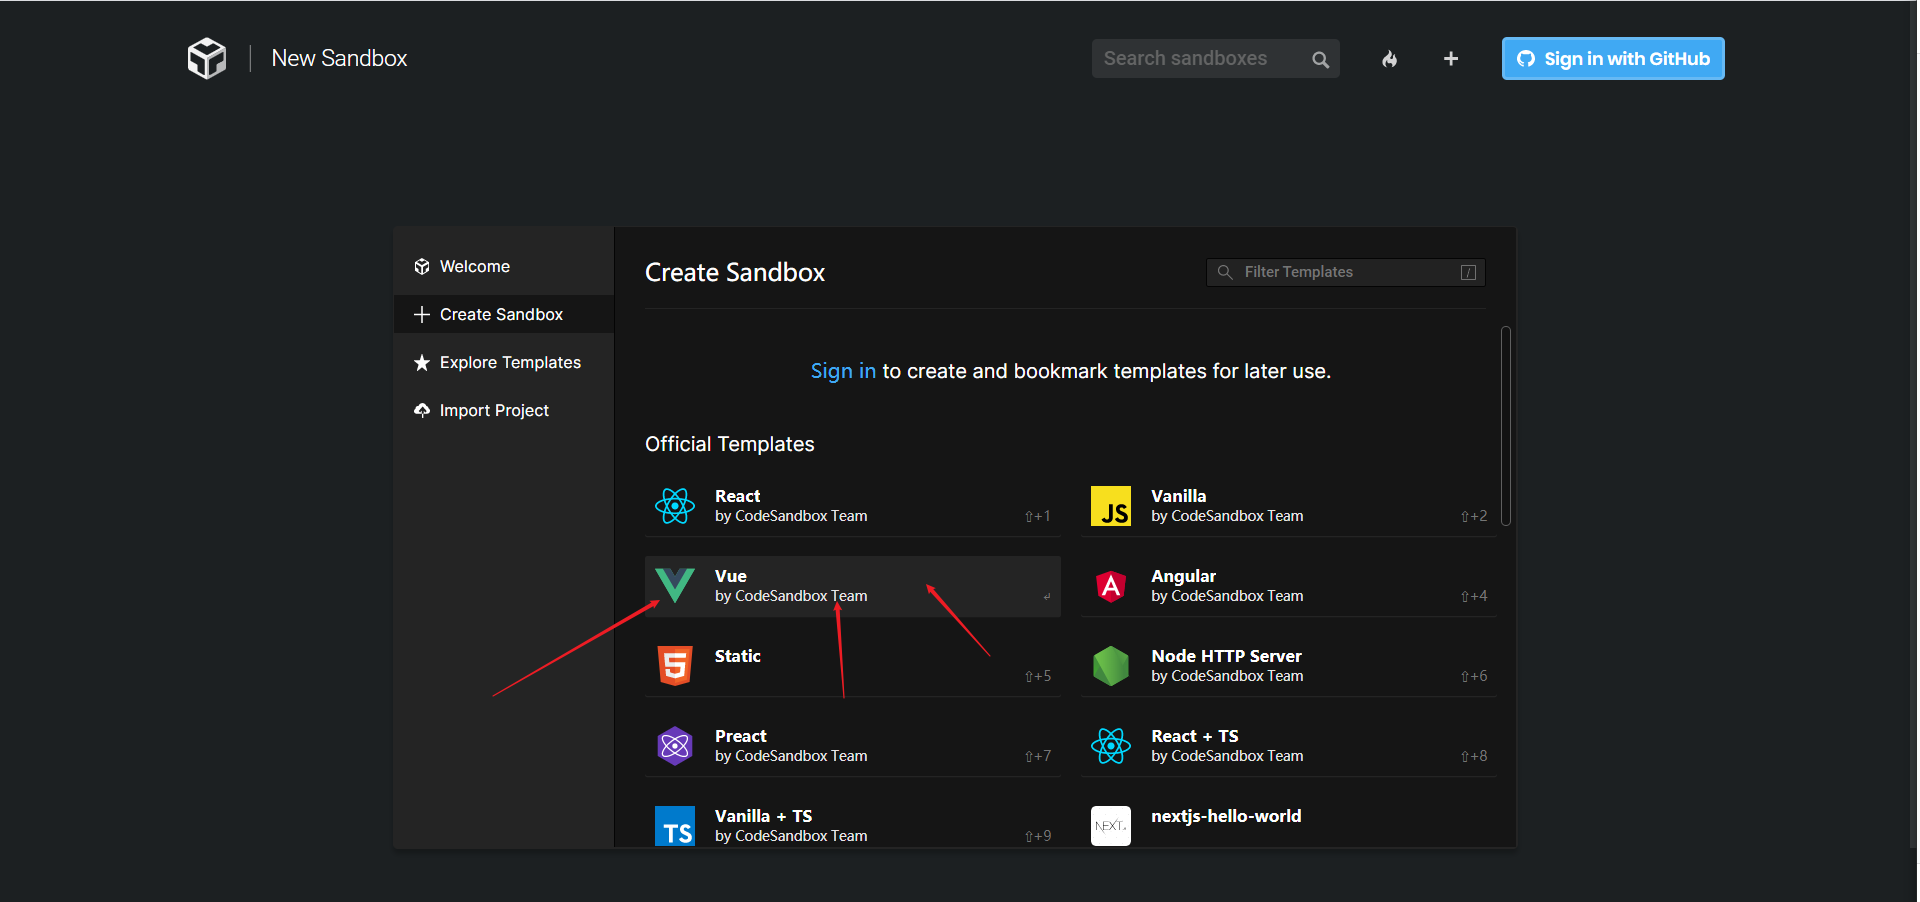The width and height of the screenshot is (1920, 902).
Task: Click the Create Sandbox plus icon in sidebar
Action: [422, 314]
